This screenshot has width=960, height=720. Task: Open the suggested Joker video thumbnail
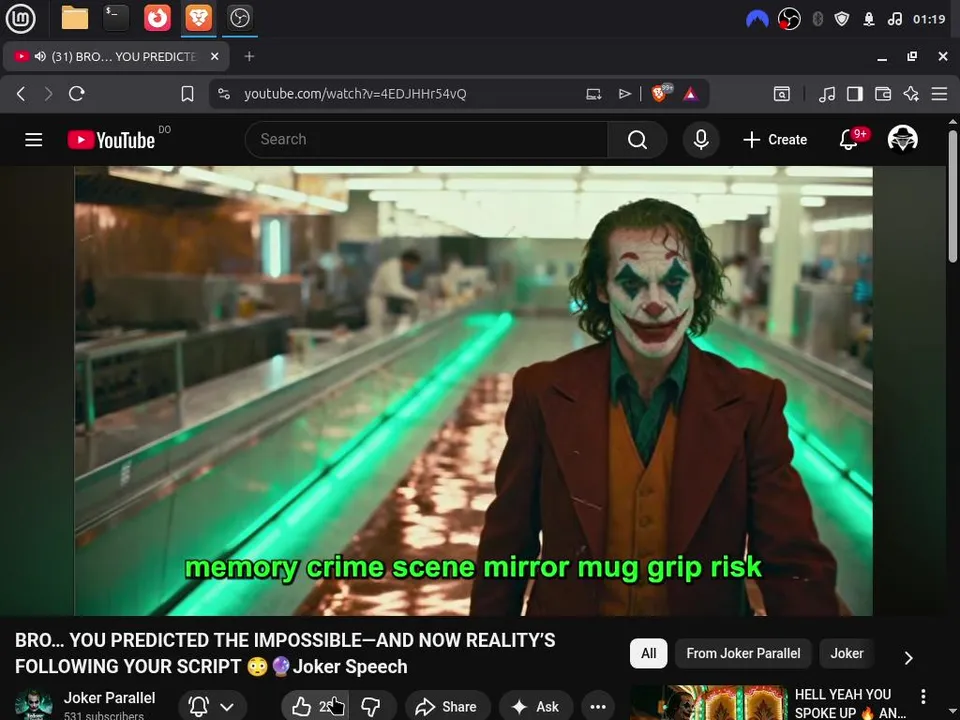(x=708, y=703)
